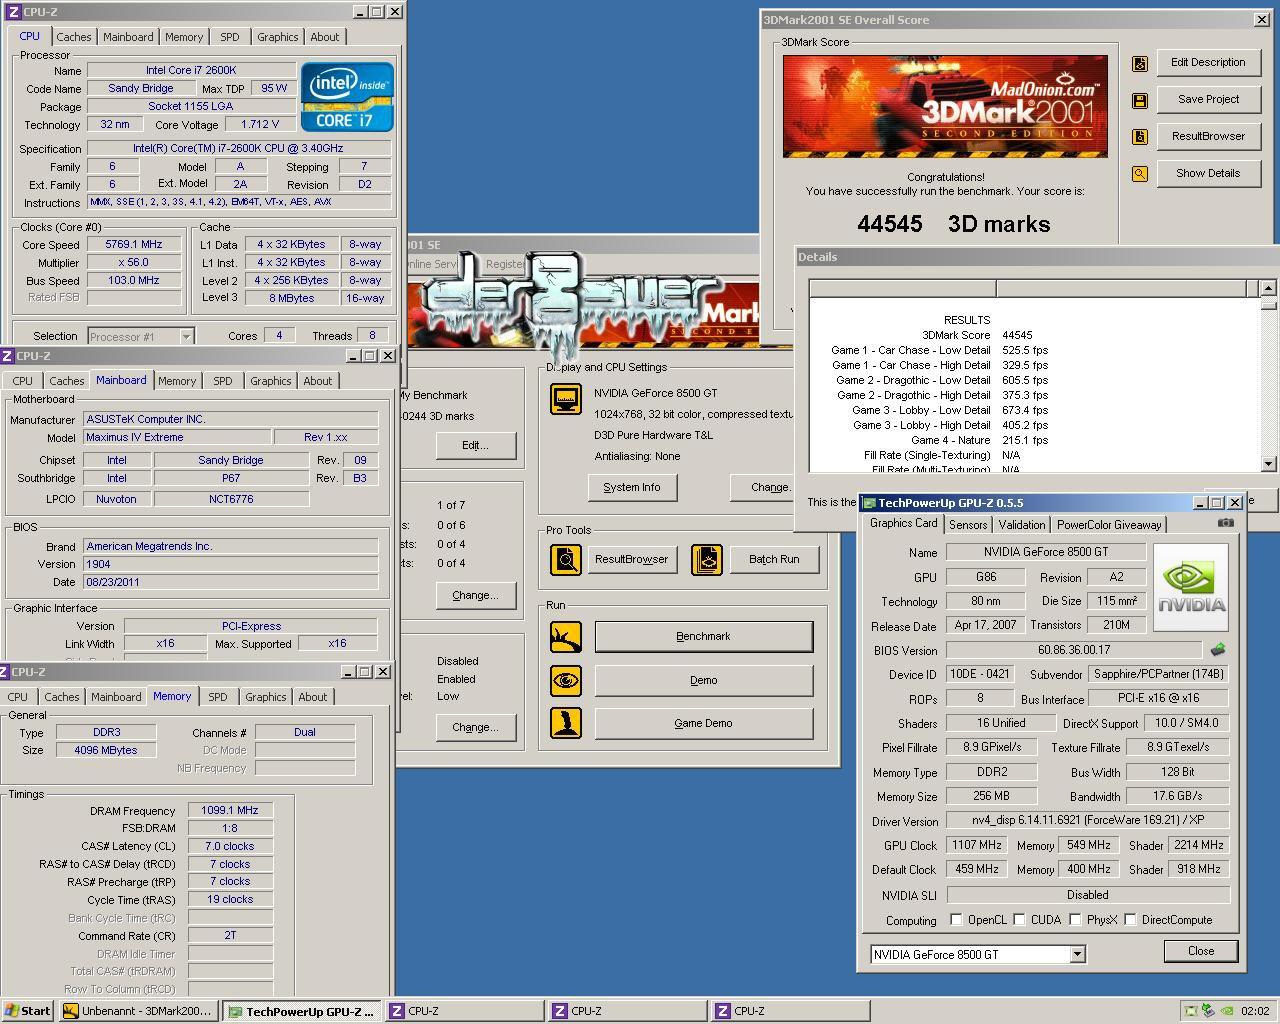Switch to the Sensors tab in GPU-Z
The height and width of the screenshot is (1024, 1280).
tap(968, 525)
